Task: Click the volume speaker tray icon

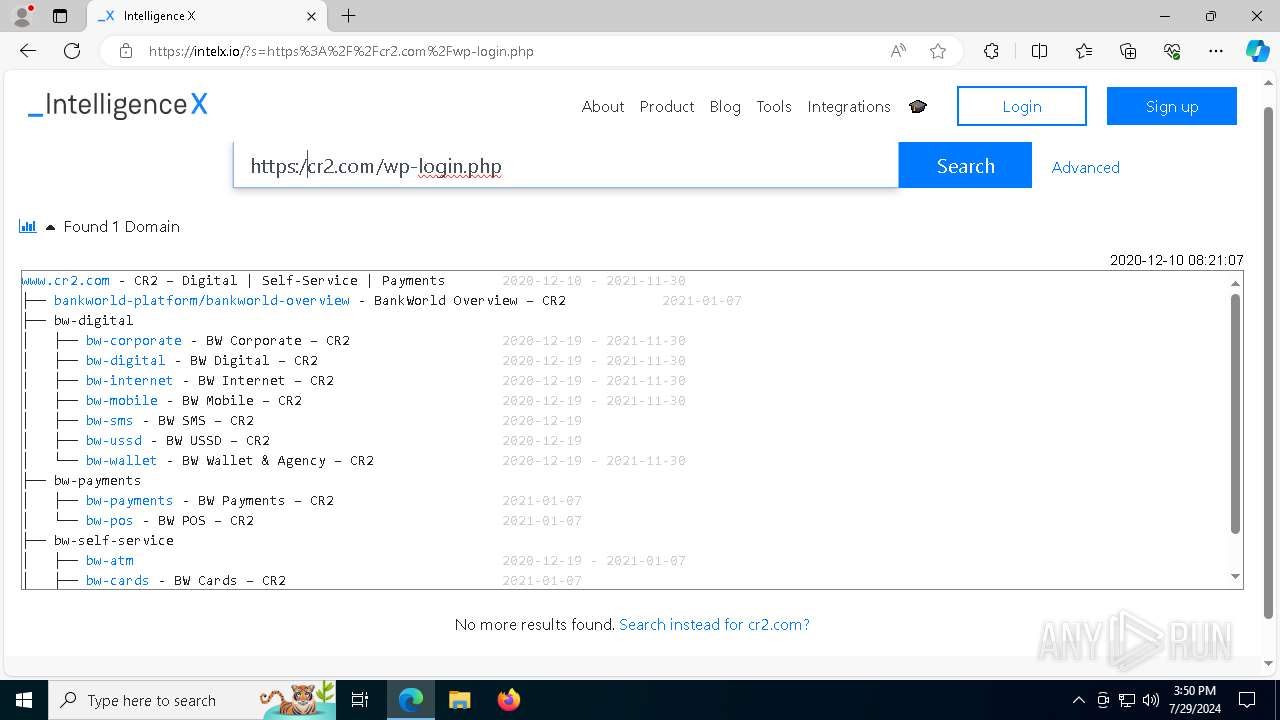Action: tap(1151, 700)
